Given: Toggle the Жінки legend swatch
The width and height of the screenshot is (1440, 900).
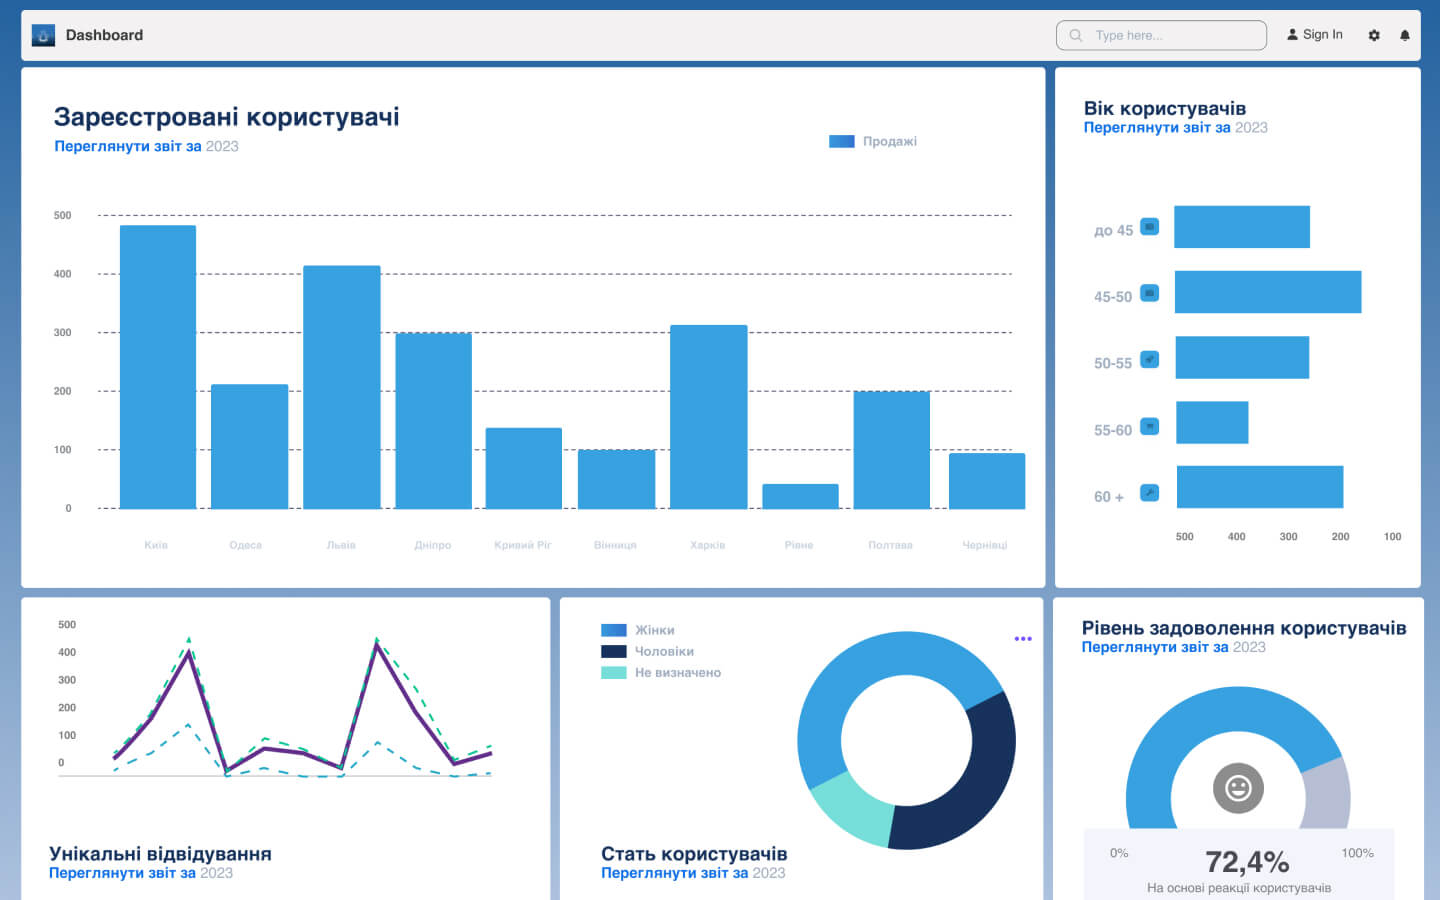Looking at the screenshot, I should point(614,630).
